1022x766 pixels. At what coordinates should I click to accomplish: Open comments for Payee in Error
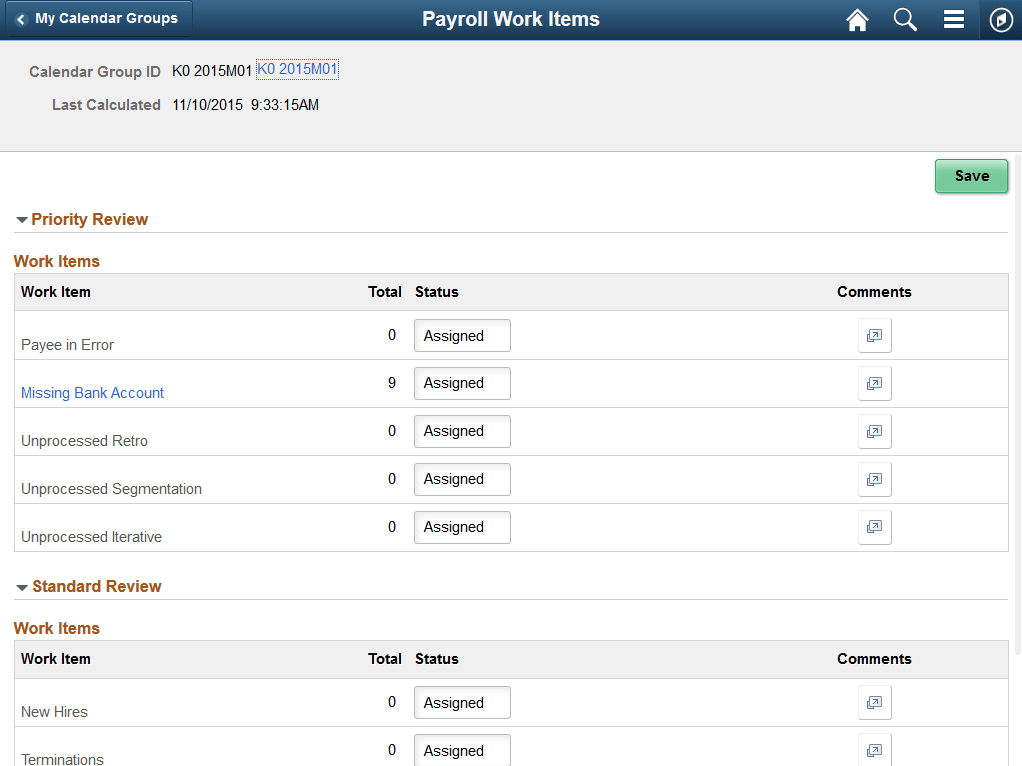tap(874, 335)
